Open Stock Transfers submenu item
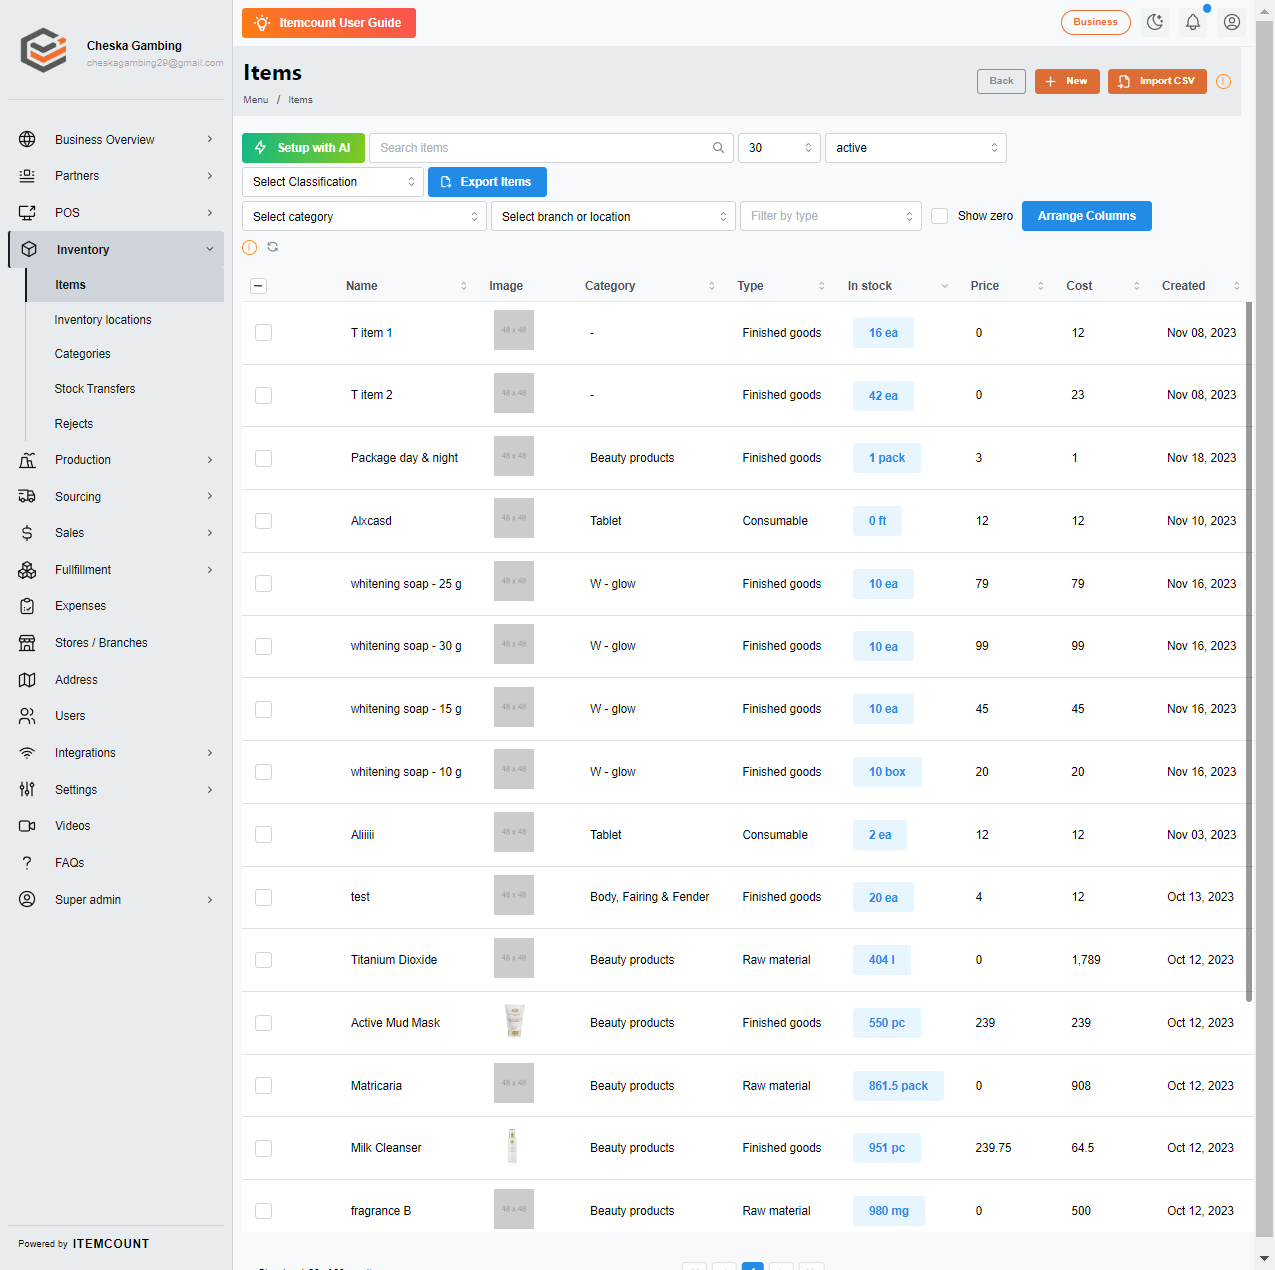 94,389
